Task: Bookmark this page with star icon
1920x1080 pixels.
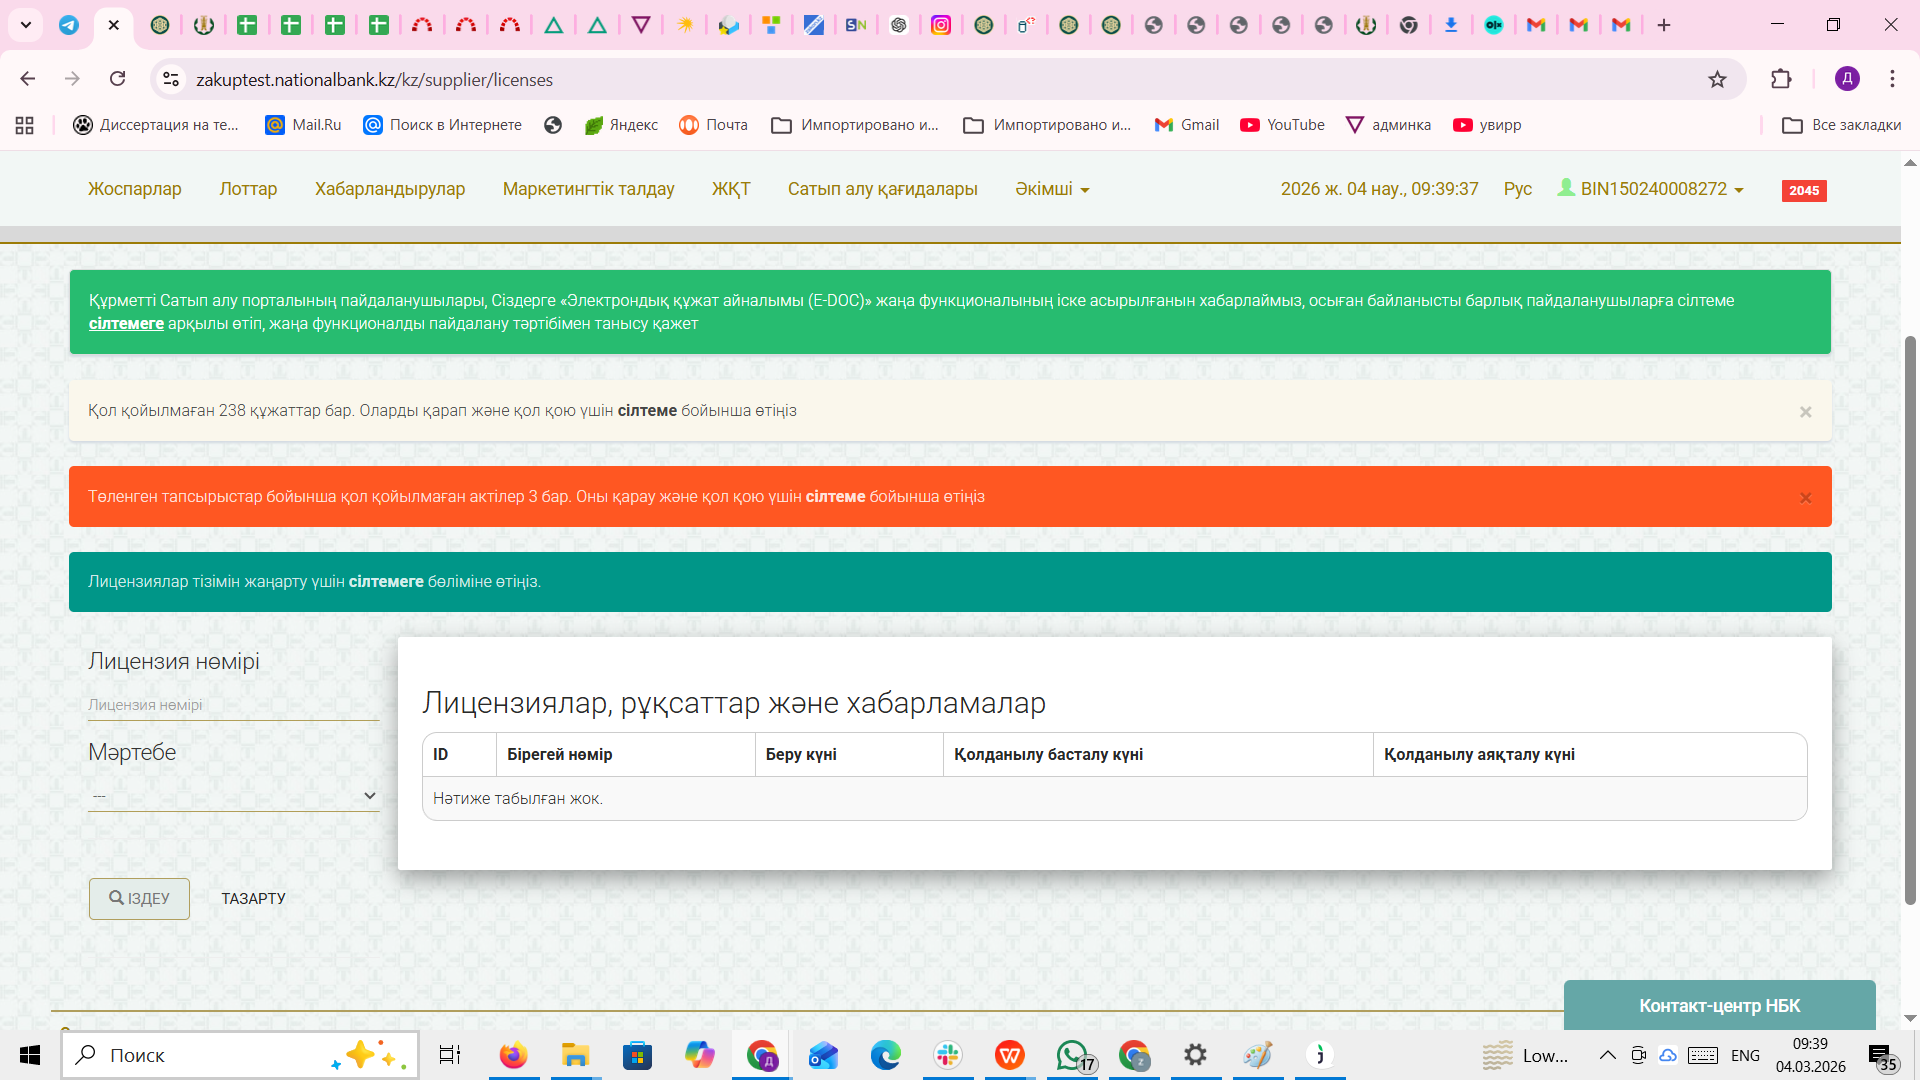Action: coord(1717,79)
